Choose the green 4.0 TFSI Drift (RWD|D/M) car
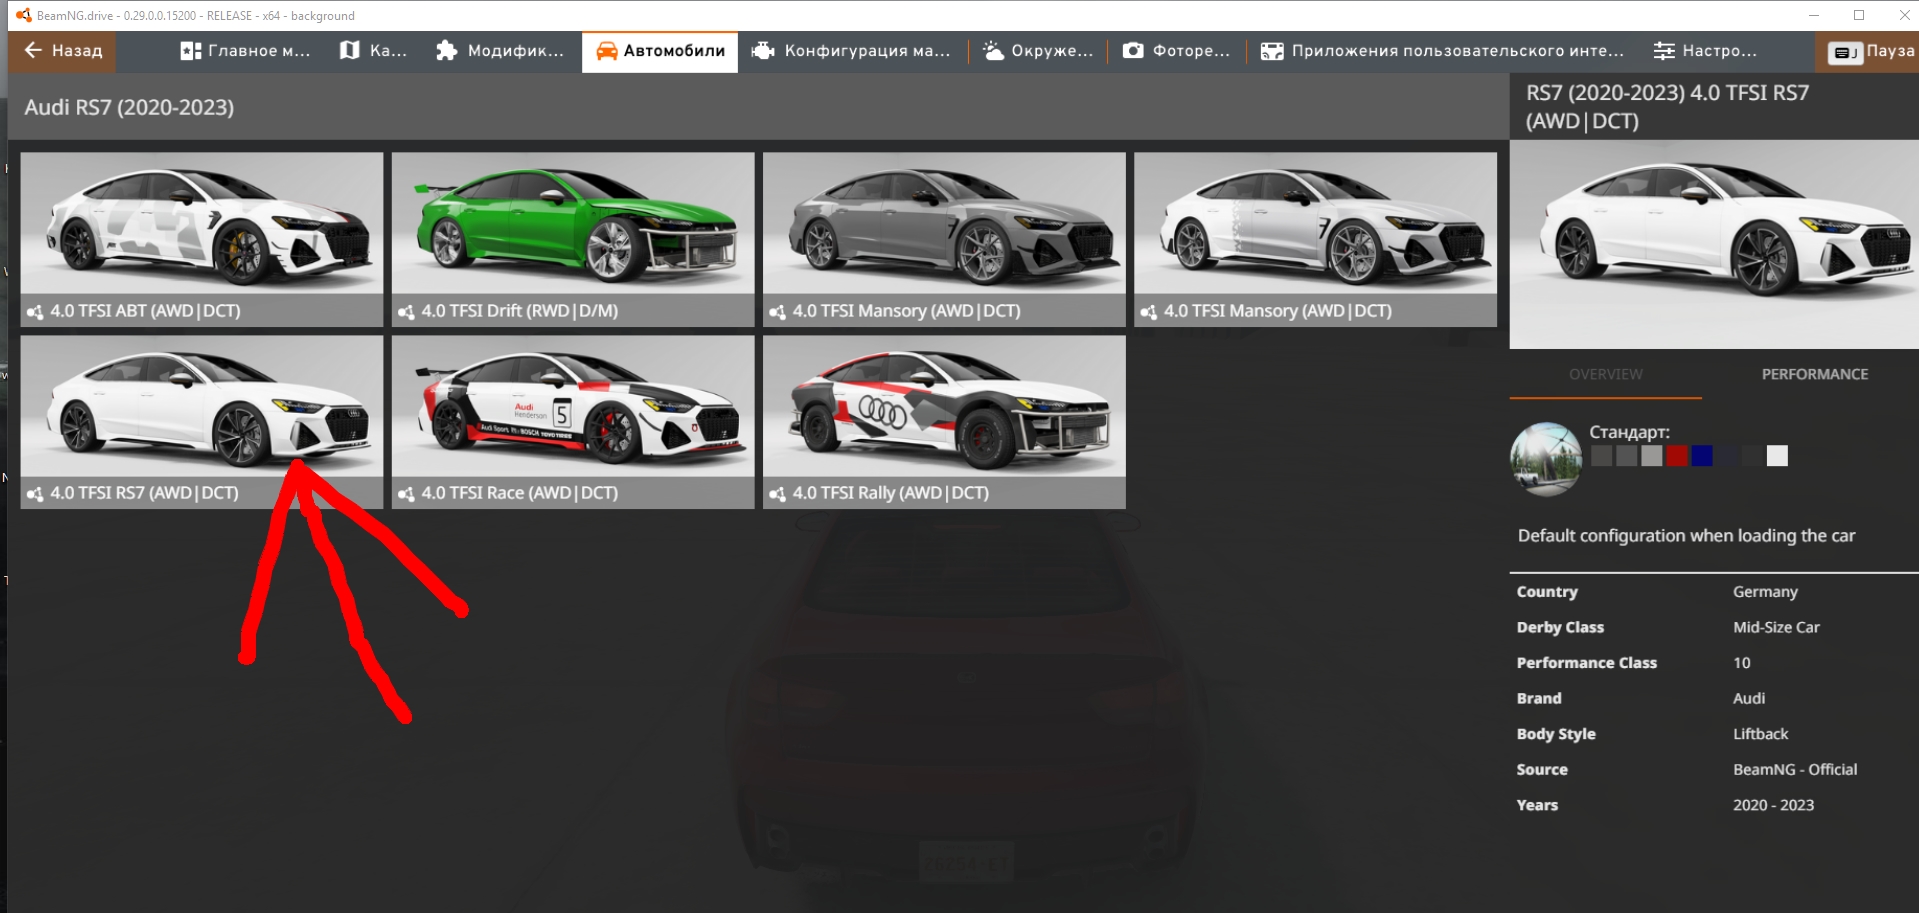Screen dimensions: 1919x913 point(573,239)
